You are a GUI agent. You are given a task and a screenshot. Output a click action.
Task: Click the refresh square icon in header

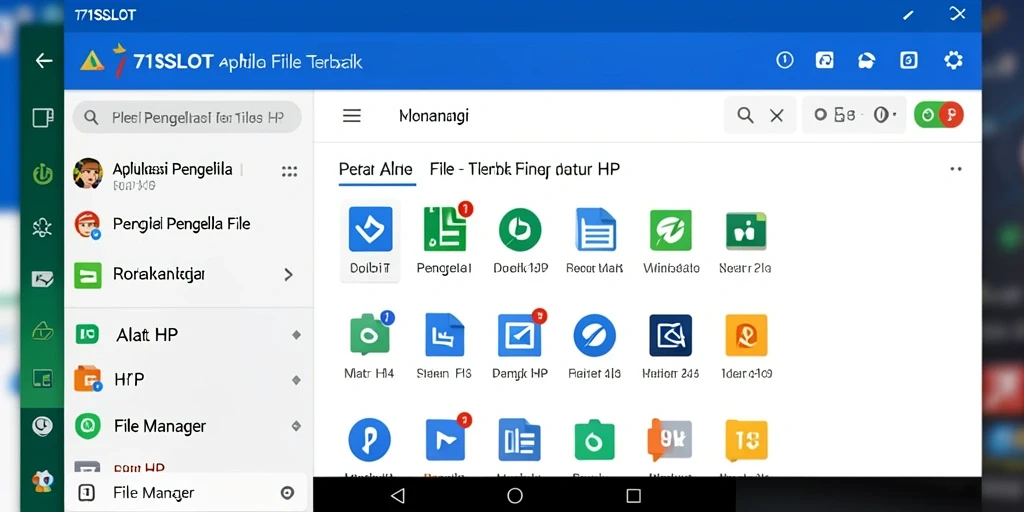click(x=825, y=61)
